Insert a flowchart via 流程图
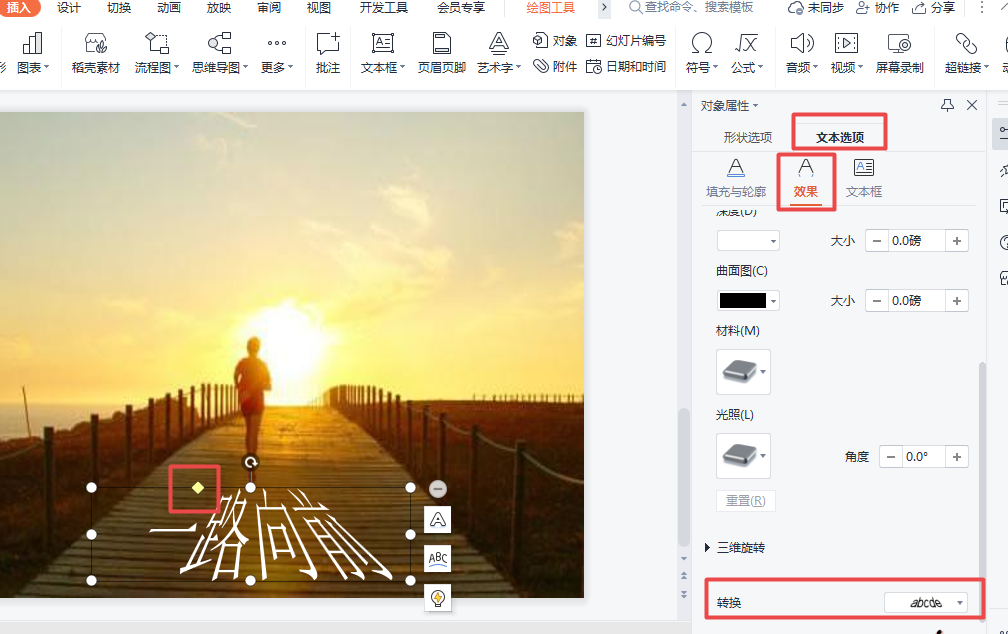1008x634 pixels. 157,53
